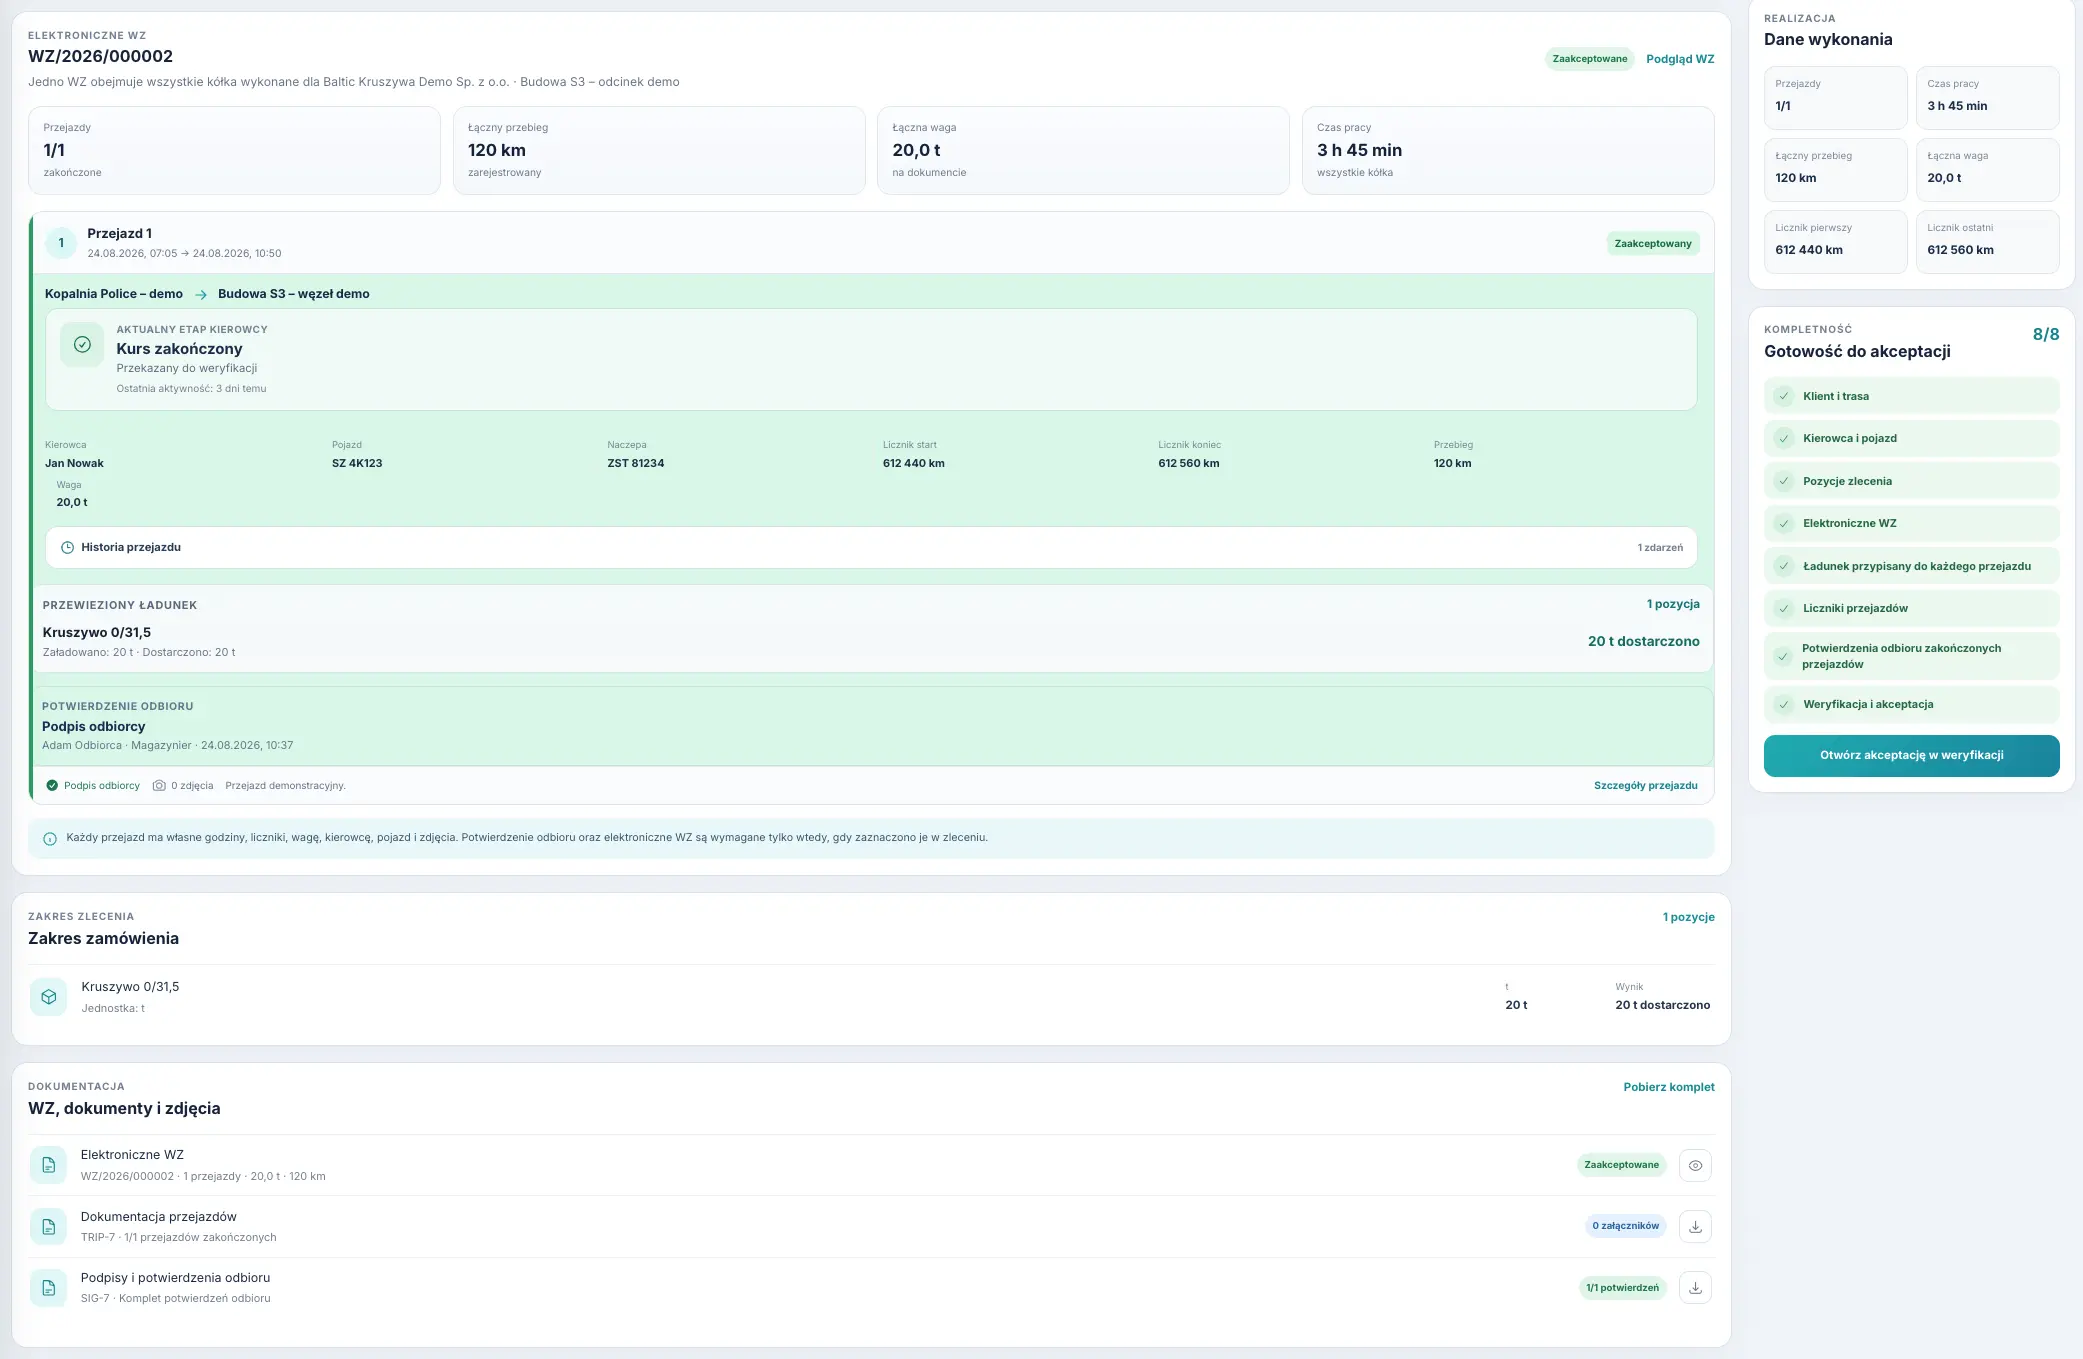
Task: Click the Liczniki przejazdów checklist item
Action: click(1911, 608)
